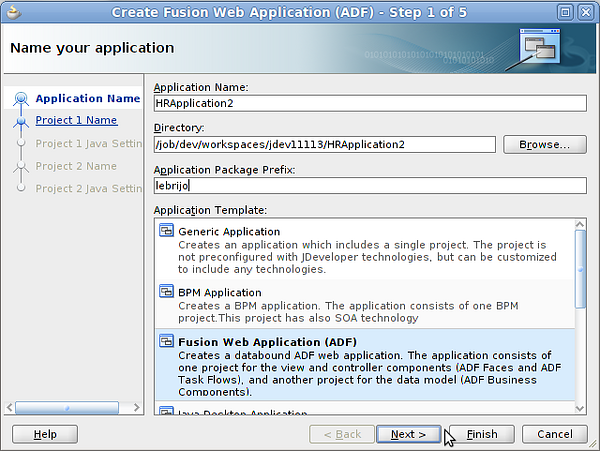This screenshot has height=451, width=600.
Task: Click the template list vertical scrollbar
Action: (580, 270)
